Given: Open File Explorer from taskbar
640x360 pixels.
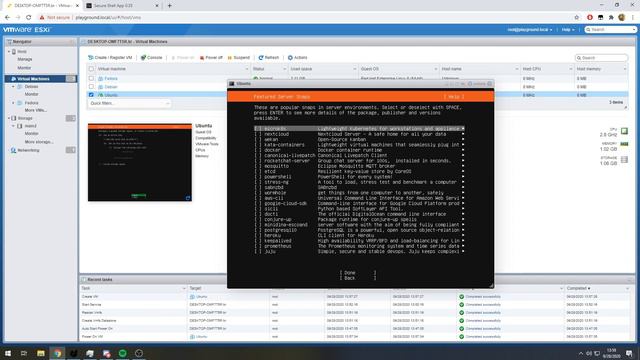Looking at the screenshot, I should click(41, 353).
